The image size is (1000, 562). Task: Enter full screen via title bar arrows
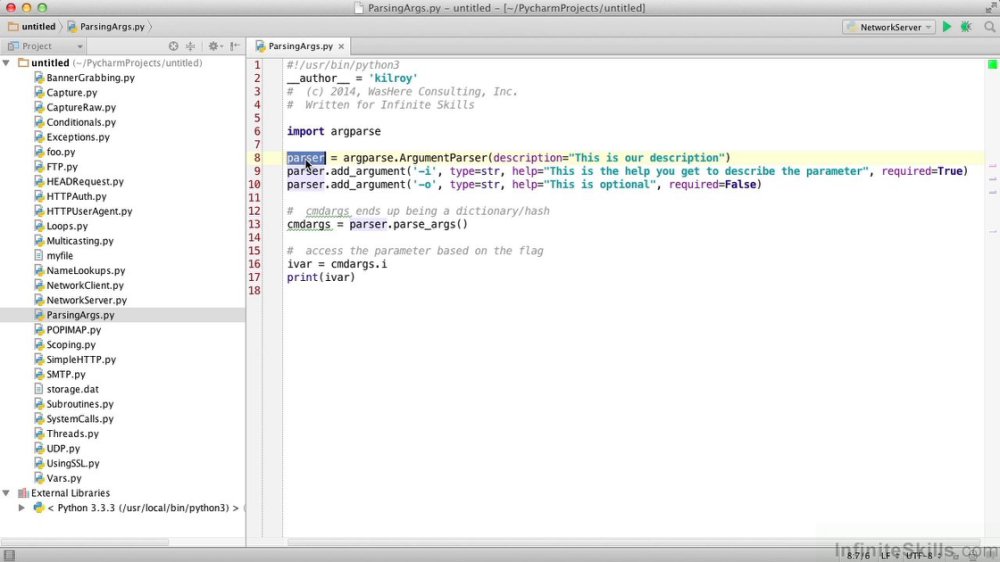click(990, 8)
